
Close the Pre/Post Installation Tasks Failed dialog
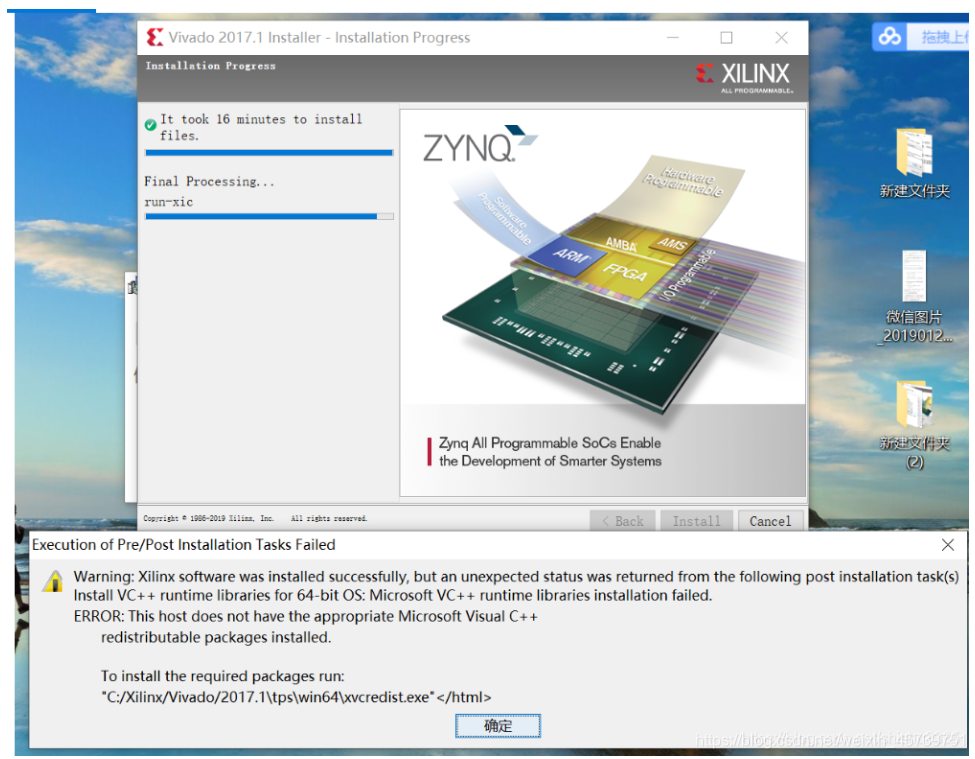coord(948,545)
